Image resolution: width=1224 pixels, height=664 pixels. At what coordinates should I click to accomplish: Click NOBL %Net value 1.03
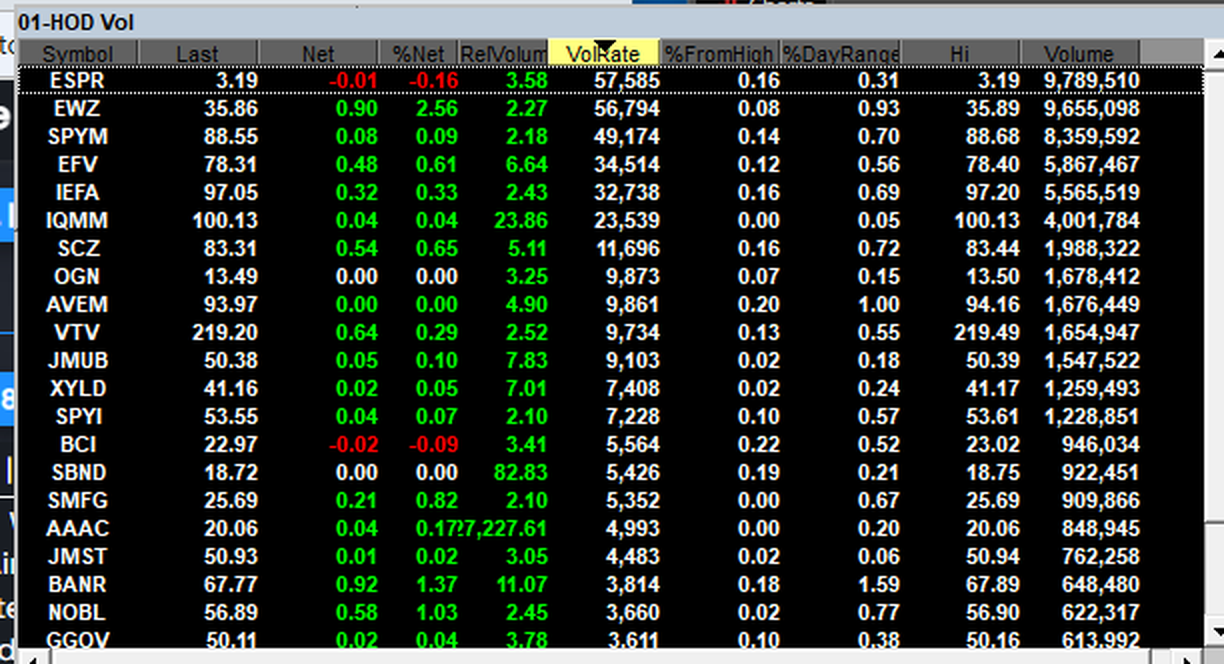pyautogui.click(x=438, y=612)
